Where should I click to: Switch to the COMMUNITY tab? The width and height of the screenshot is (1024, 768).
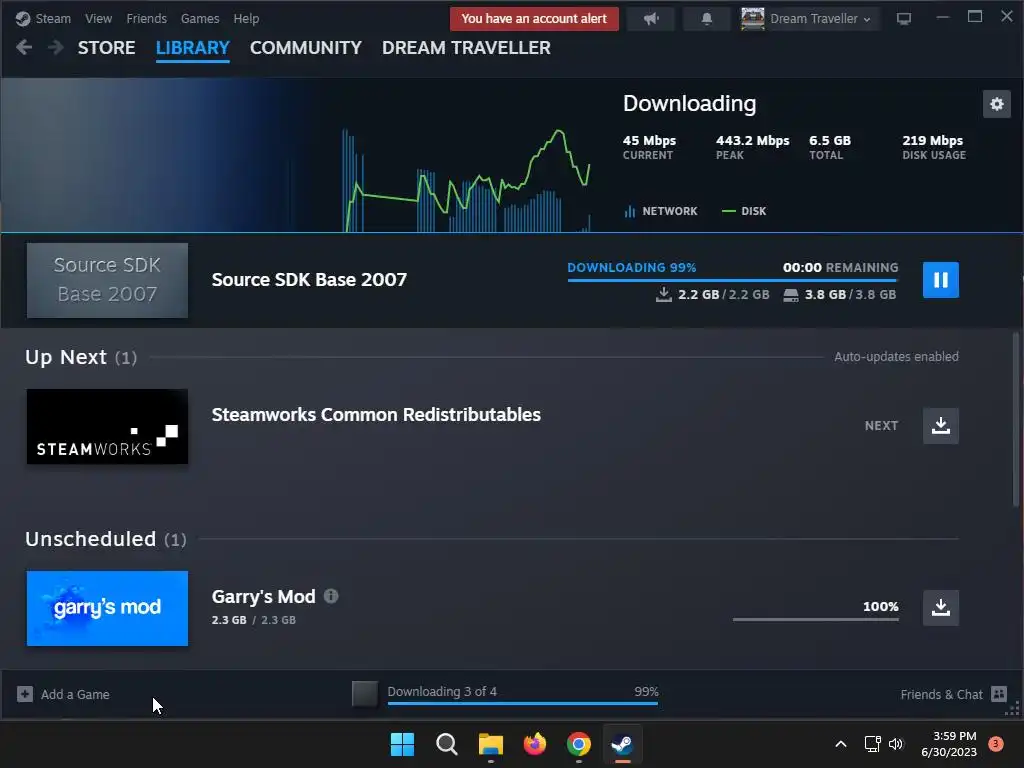tap(306, 48)
